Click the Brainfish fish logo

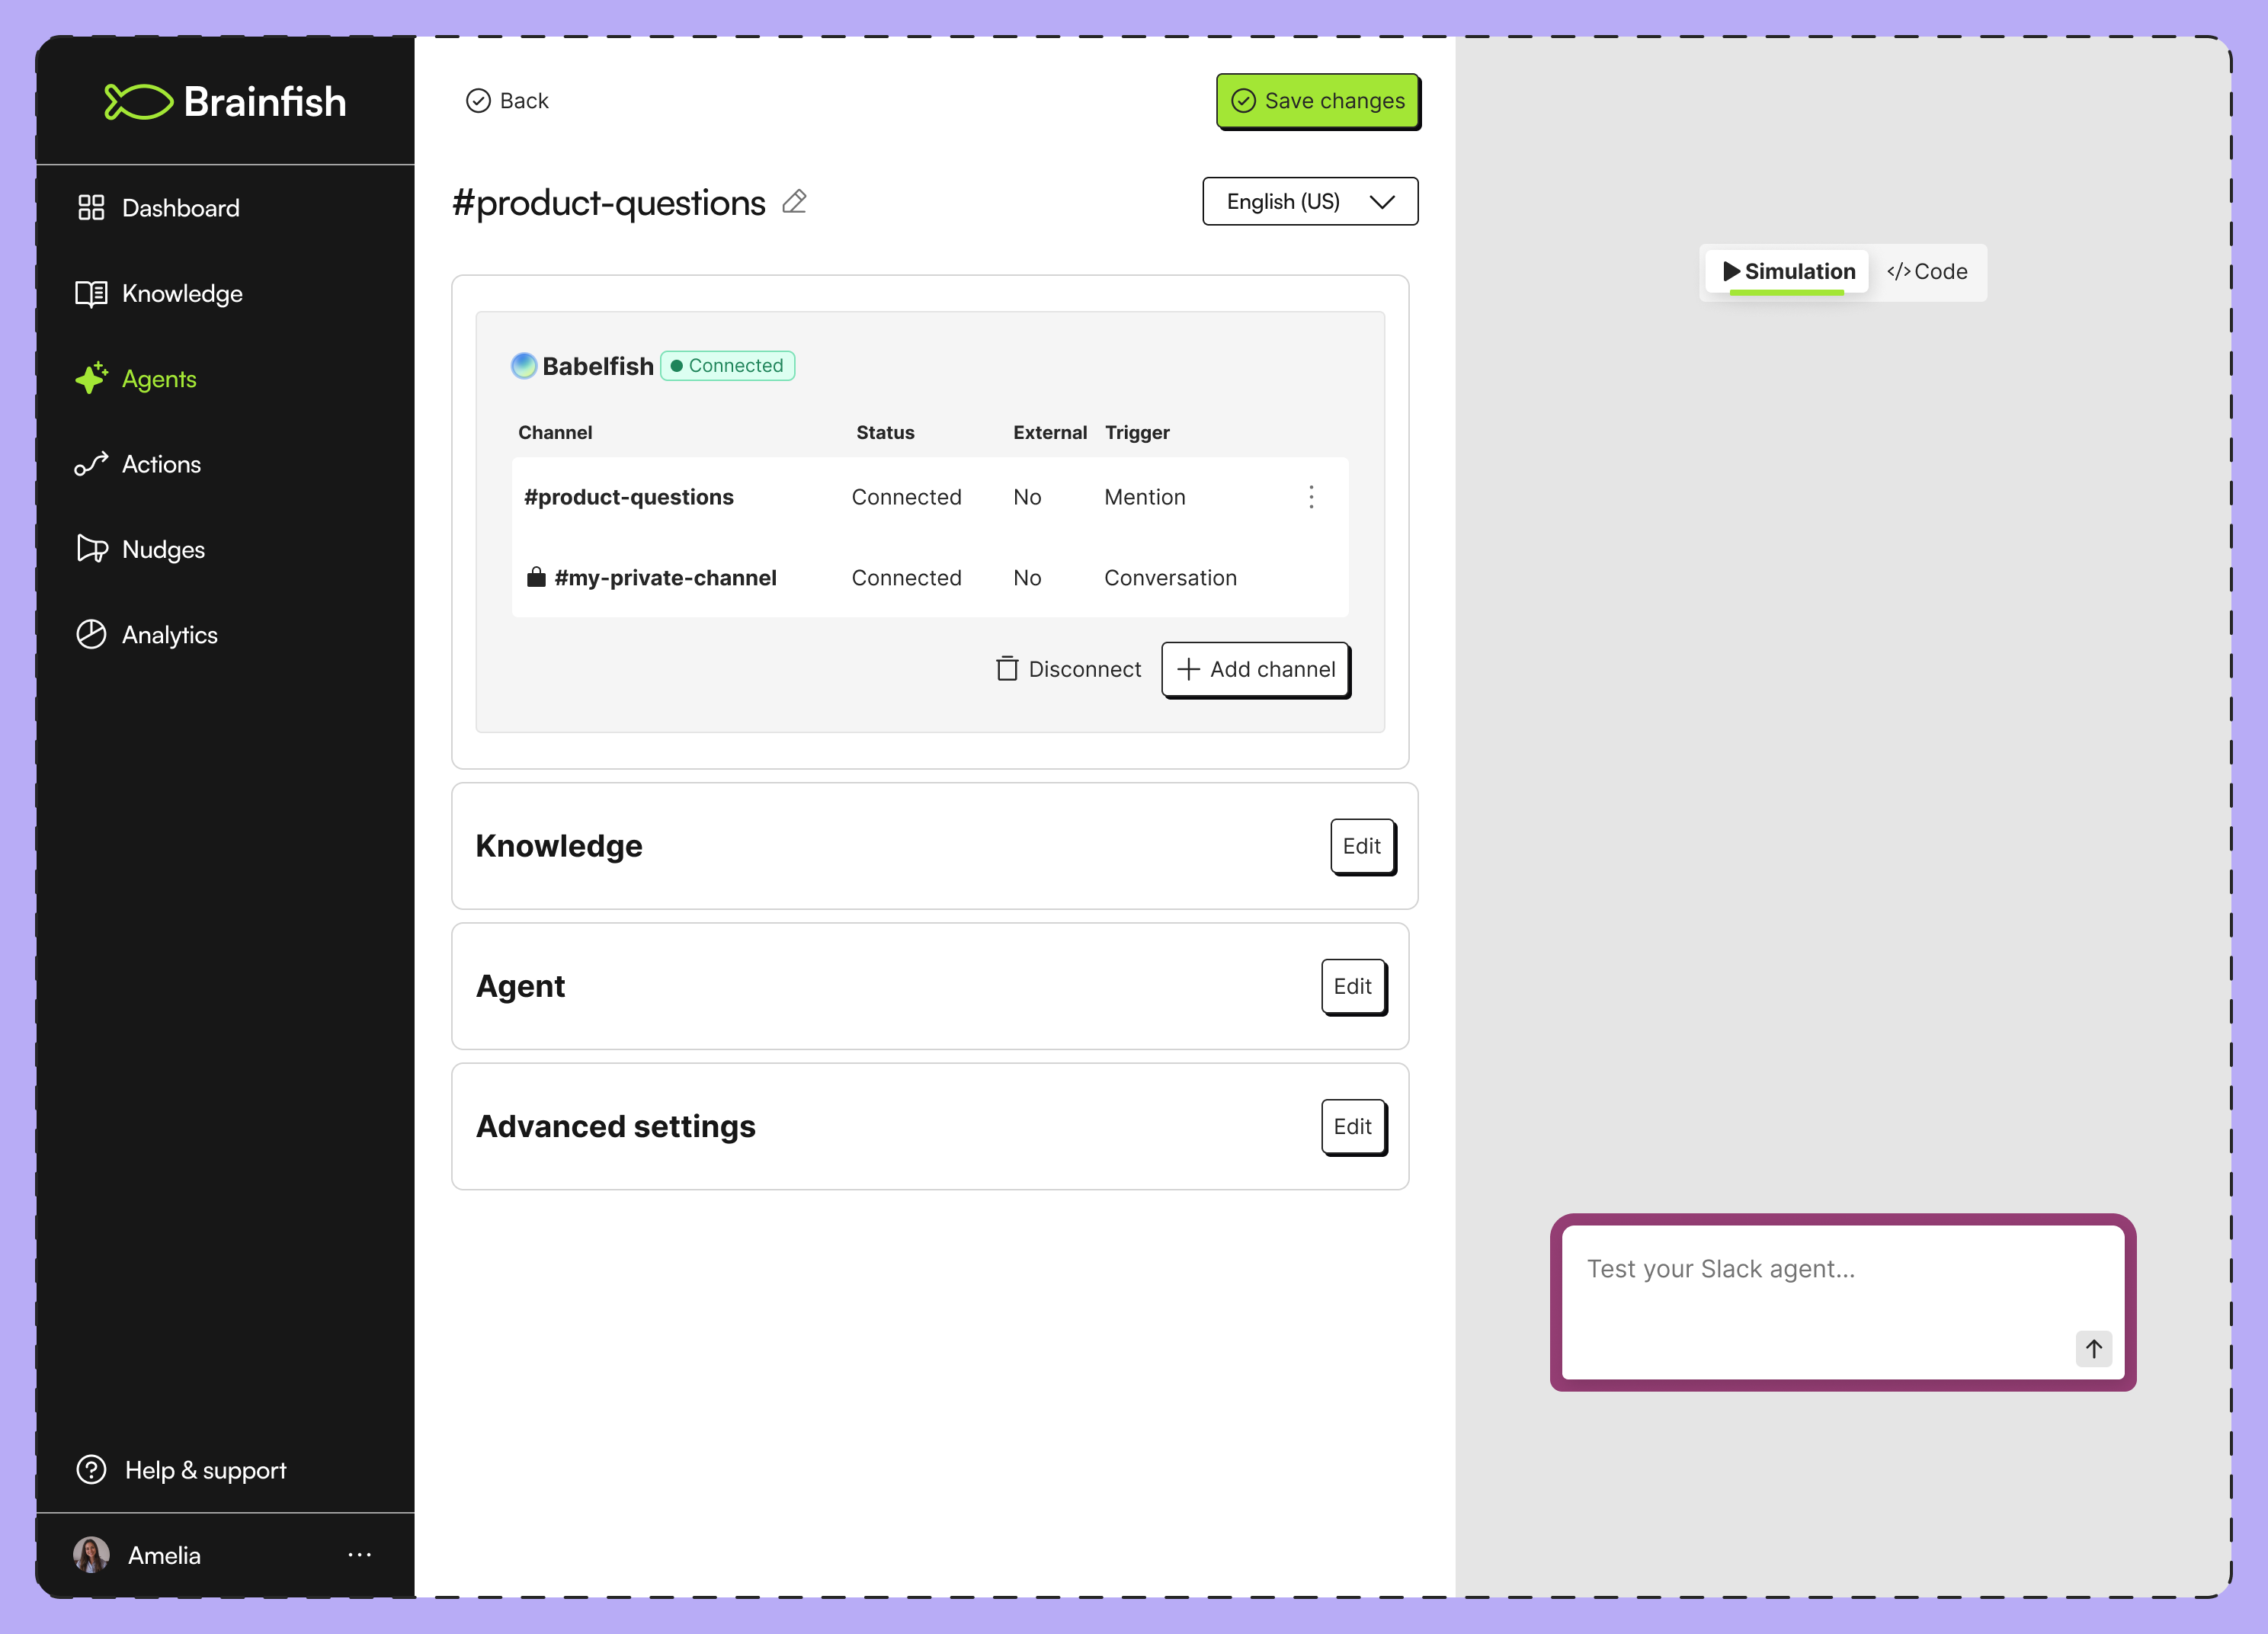click(x=139, y=102)
